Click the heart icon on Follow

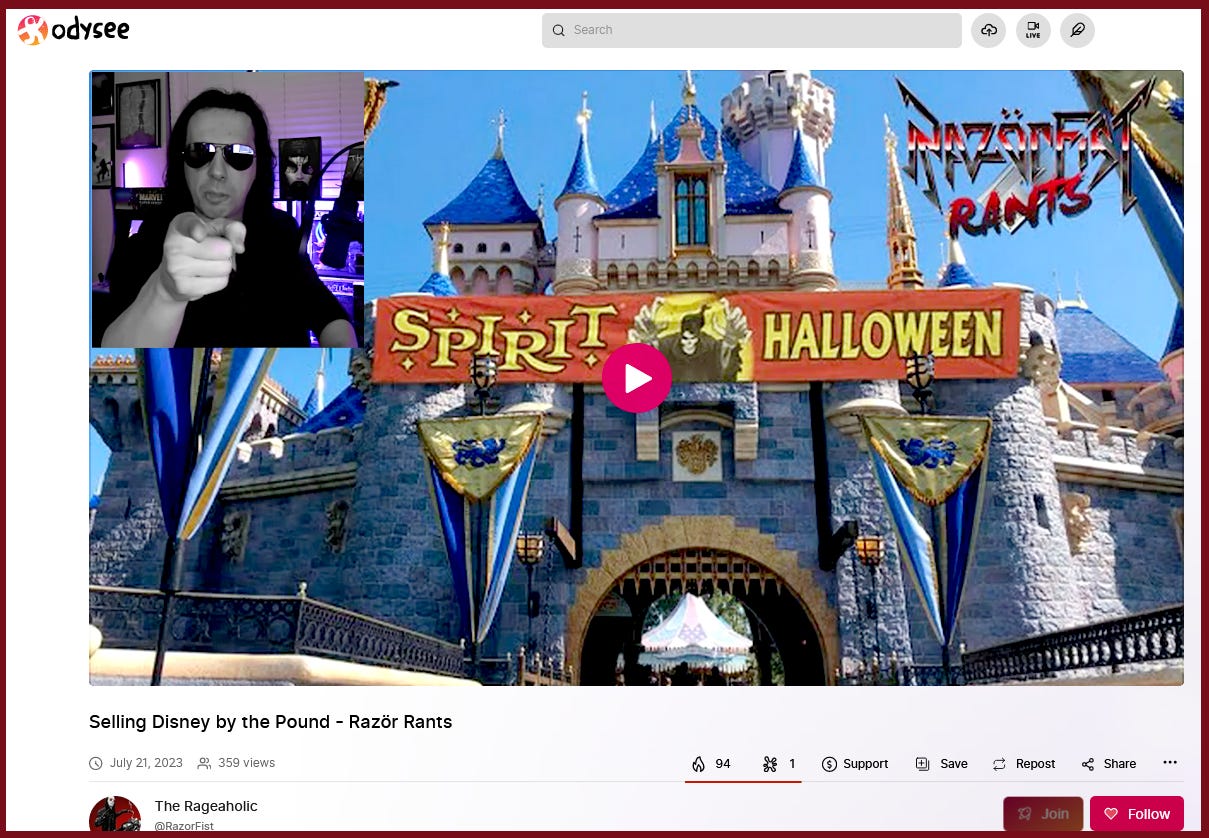[1111, 814]
